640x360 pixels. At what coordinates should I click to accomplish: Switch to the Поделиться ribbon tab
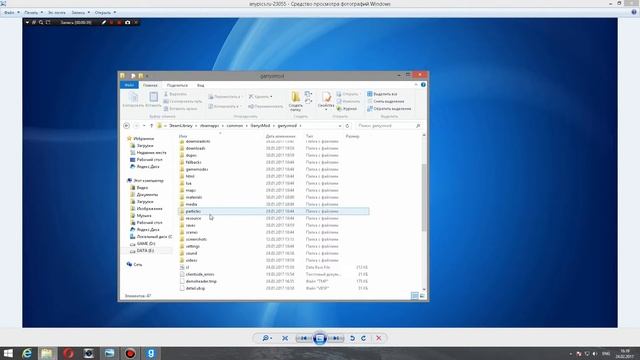point(177,85)
